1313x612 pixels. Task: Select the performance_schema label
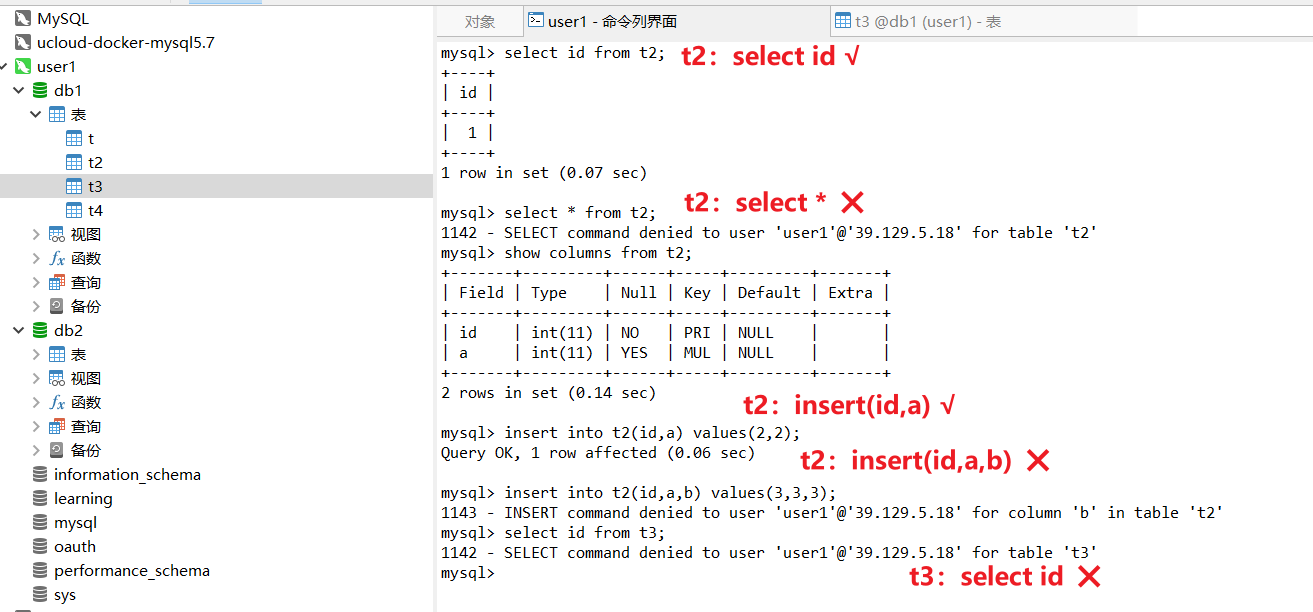pos(132,570)
